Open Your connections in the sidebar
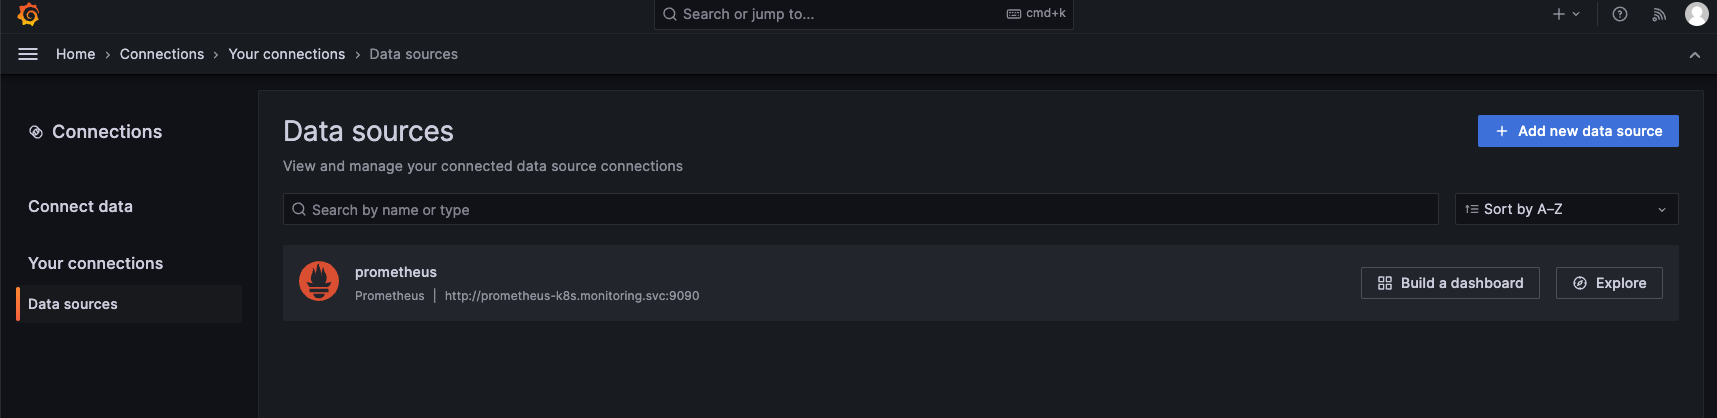 click(x=95, y=263)
